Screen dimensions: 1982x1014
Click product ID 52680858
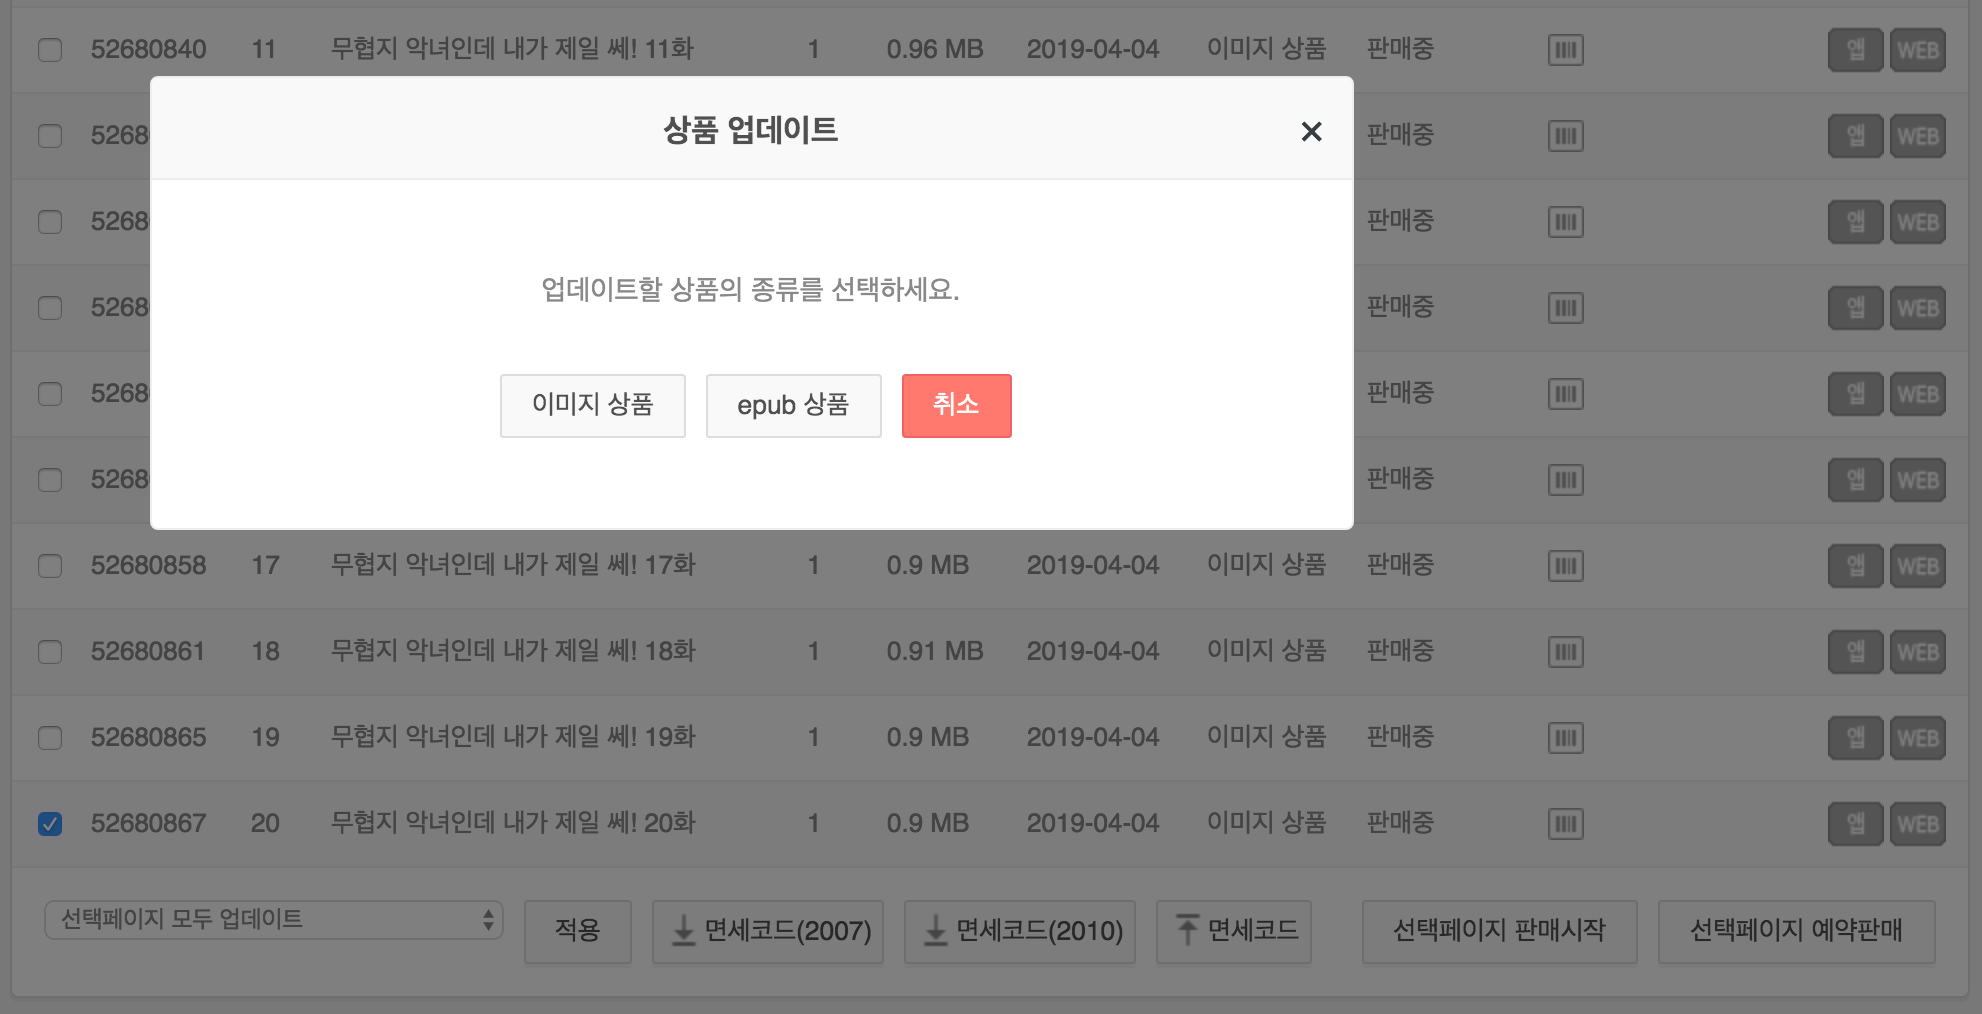pyautogui.click(x=148, y=565)
